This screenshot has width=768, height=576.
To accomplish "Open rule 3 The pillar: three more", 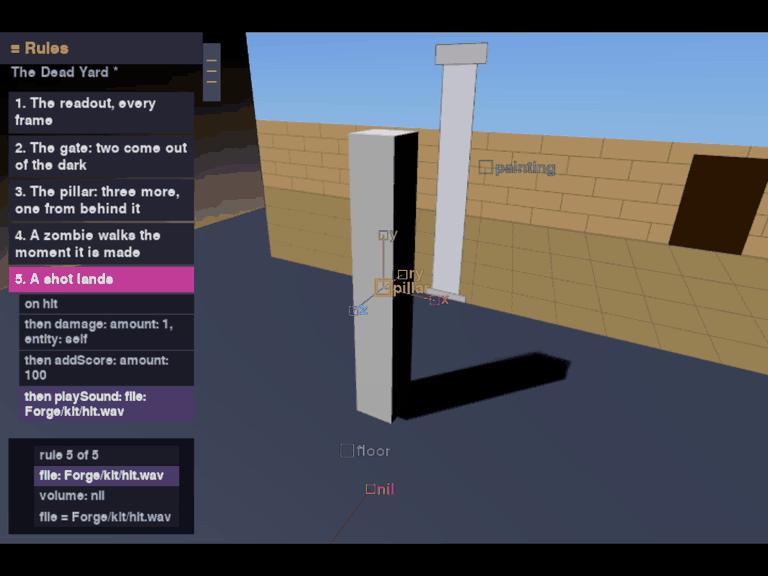I will click(x=101, y=200).
